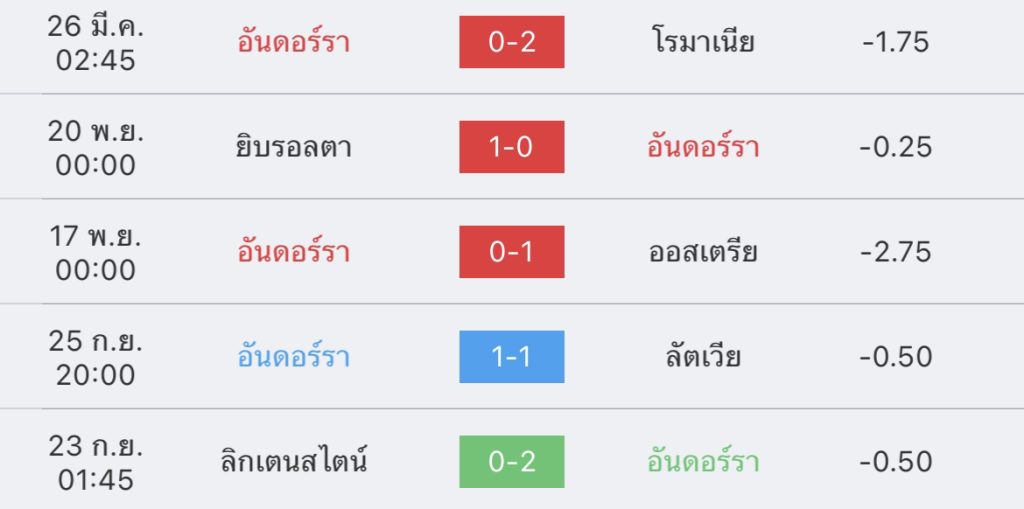Click the 25 ก.ย. 20:00 match date
This screenshot has width=1024, height=509.
[95, 358]
